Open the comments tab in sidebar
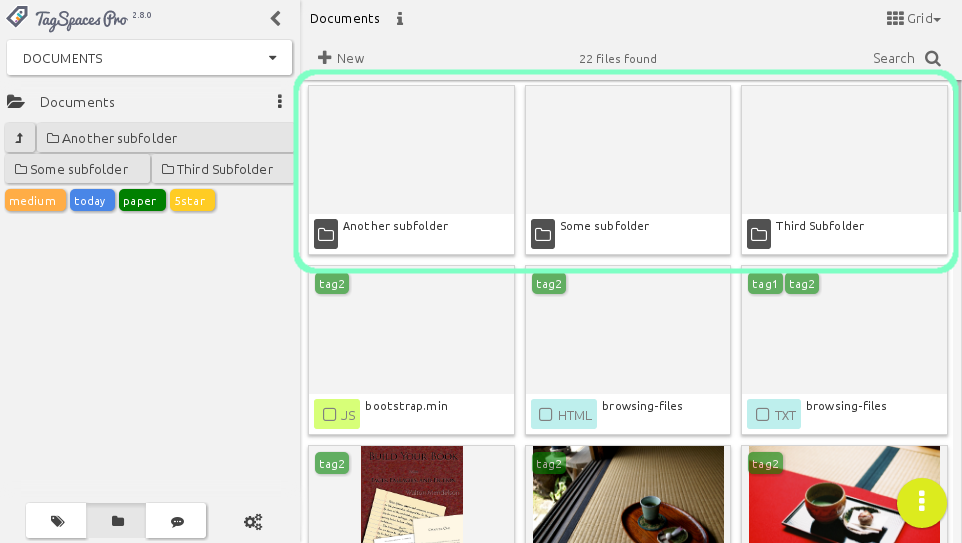 coord(177,521)
